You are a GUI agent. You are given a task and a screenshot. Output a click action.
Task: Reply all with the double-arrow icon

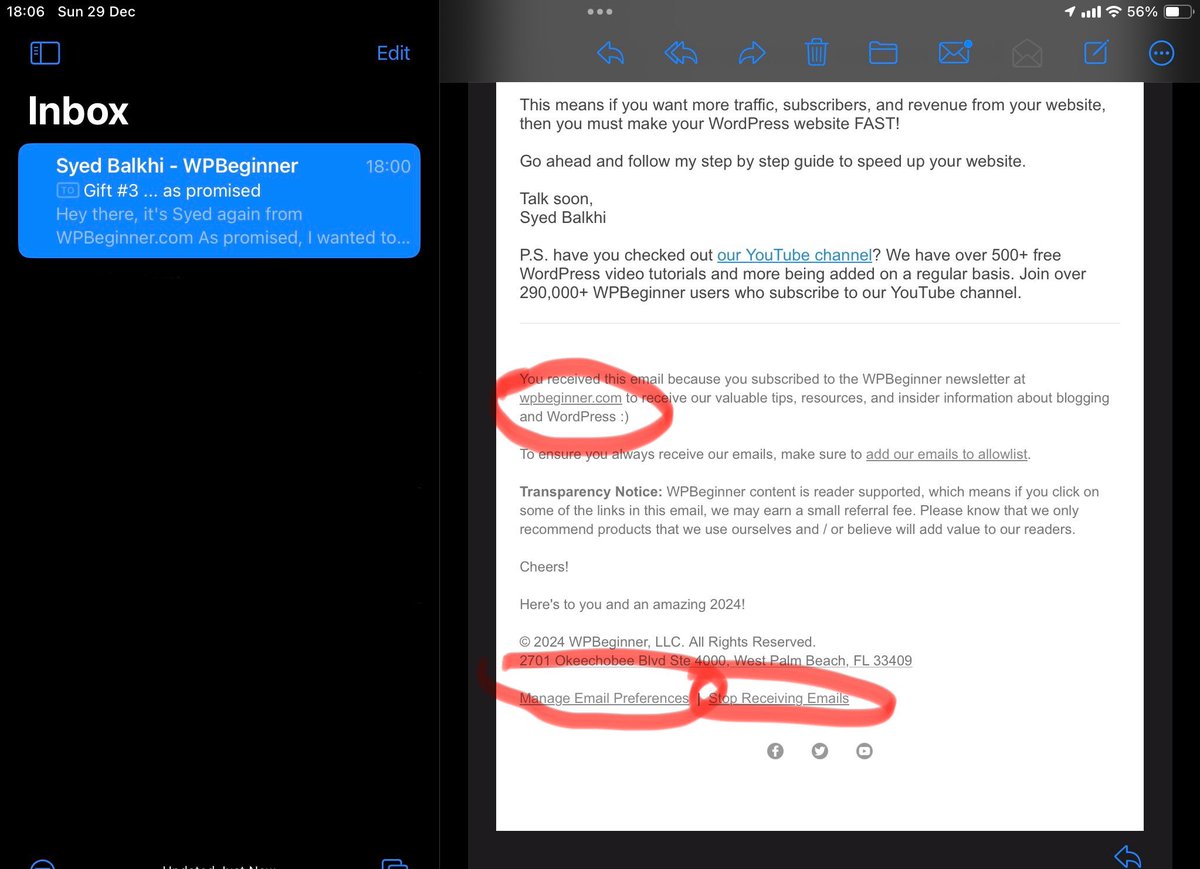click(x=680, y=52)
